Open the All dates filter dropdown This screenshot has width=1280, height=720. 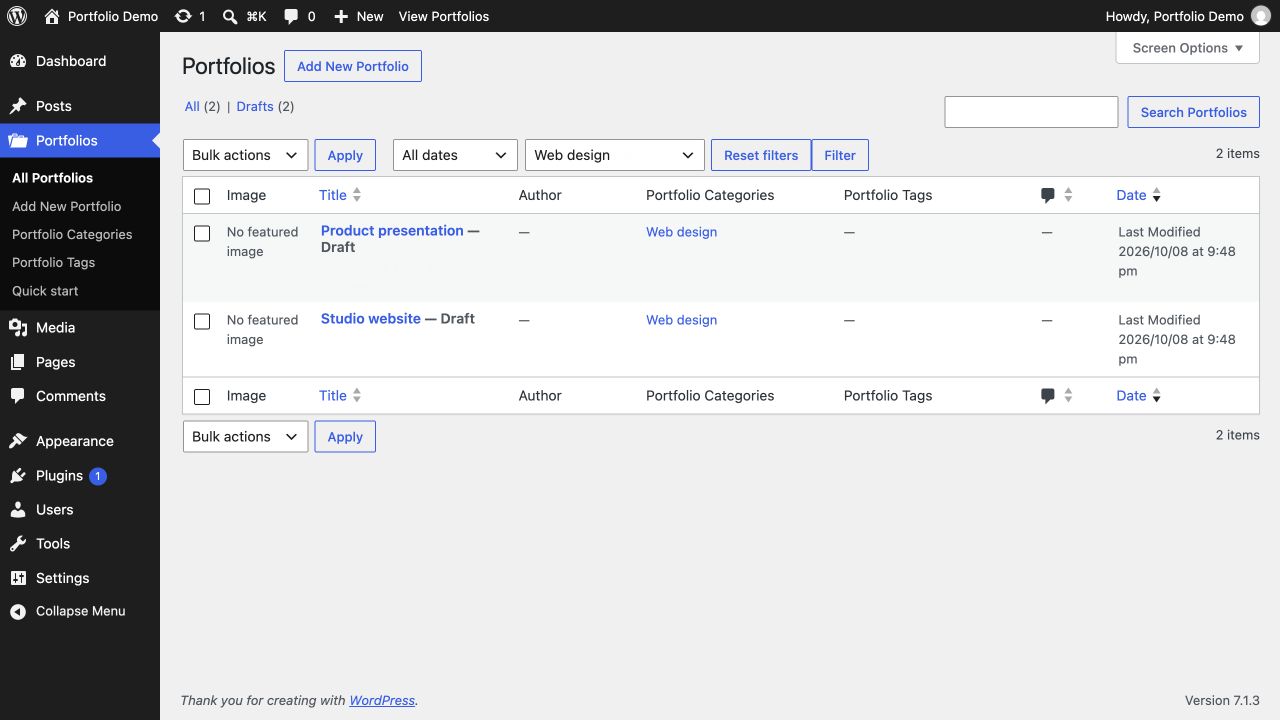tap(455, 155)
